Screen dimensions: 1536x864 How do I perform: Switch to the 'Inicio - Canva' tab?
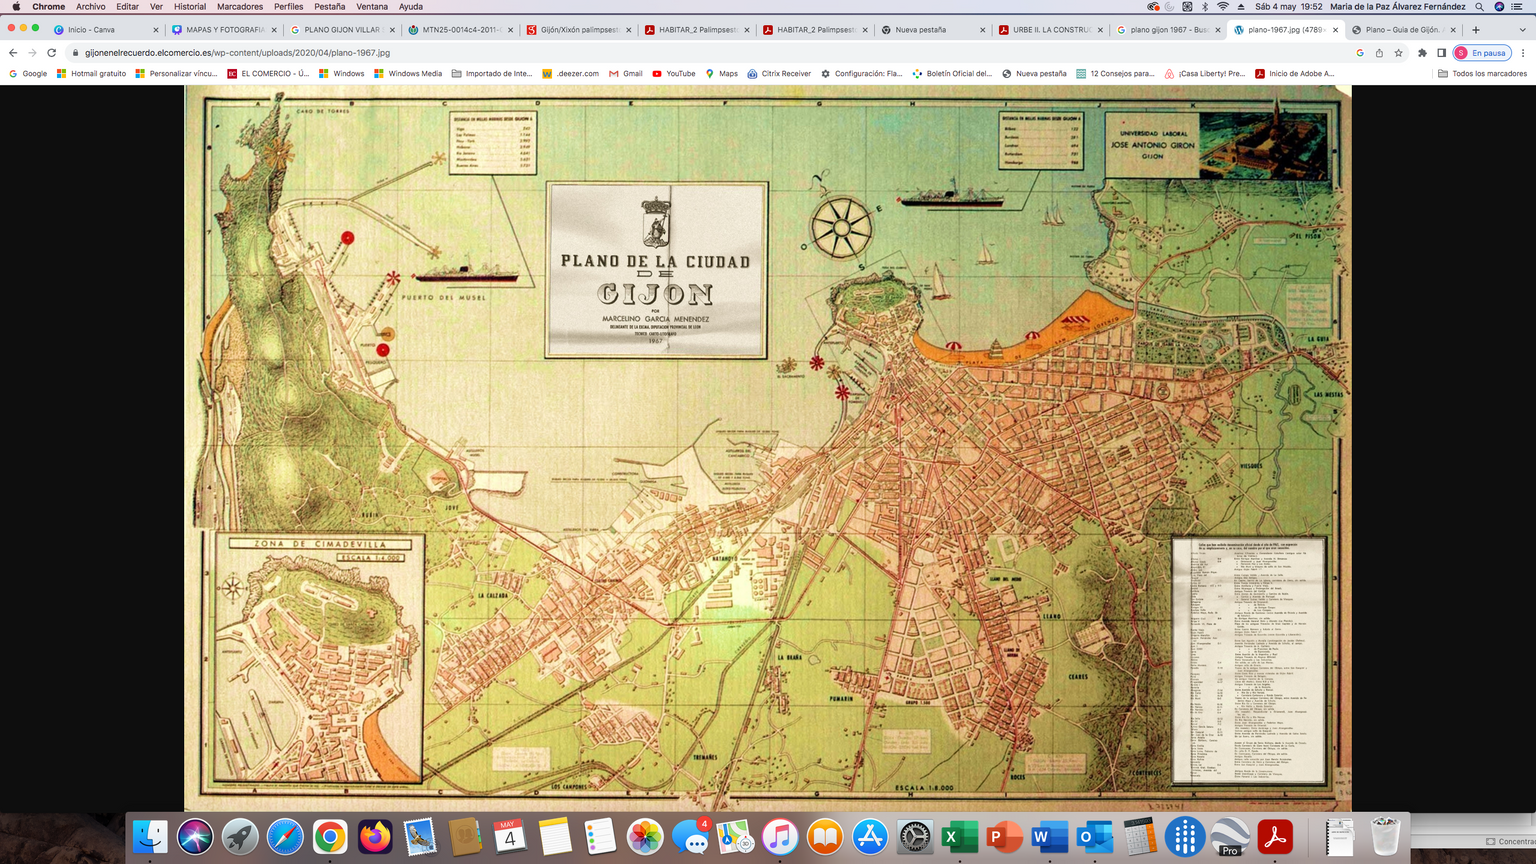point(98,30)
